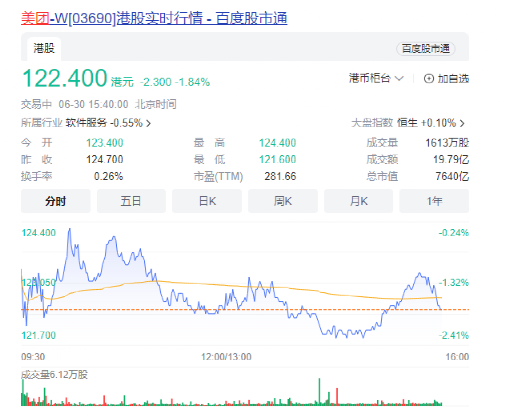
Task: Click the 成交量 value 1613万股
Action: 447,143
